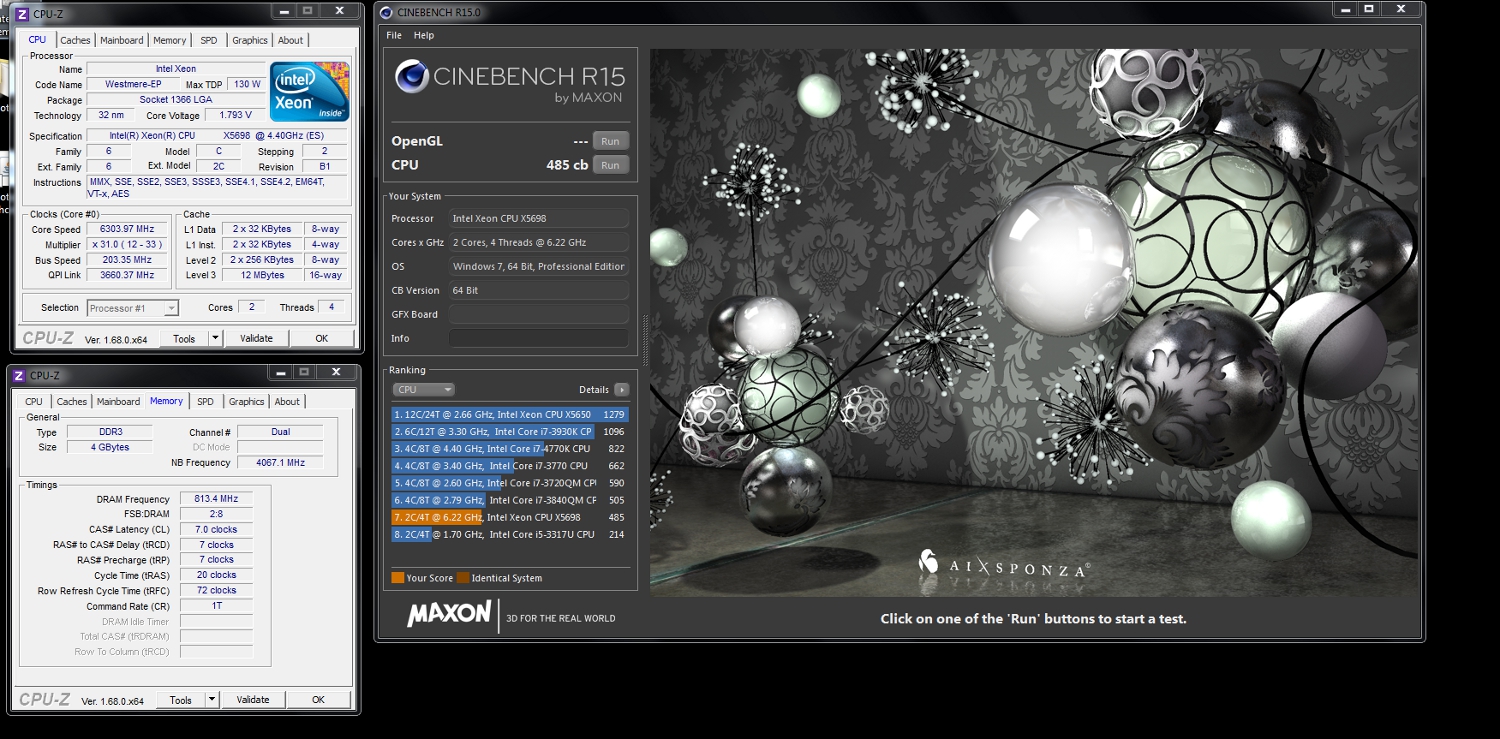Open the Caches tab in top CPU-Z window
Viewport: 1500px width, 739px height.
pyautogui.click(x=75, y=40)
